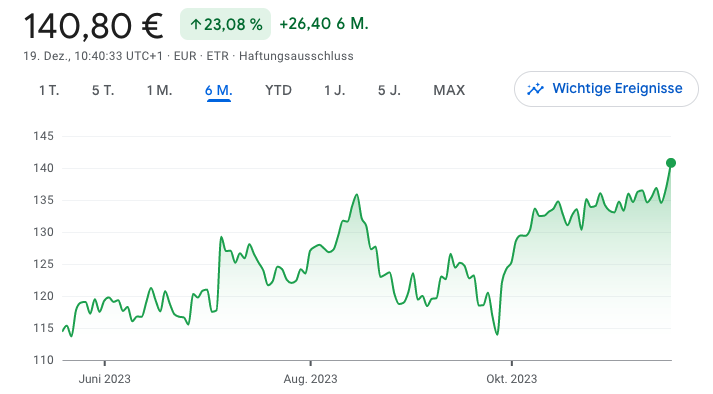
Task: Select the MAX time range
Action: click(449, 90)
